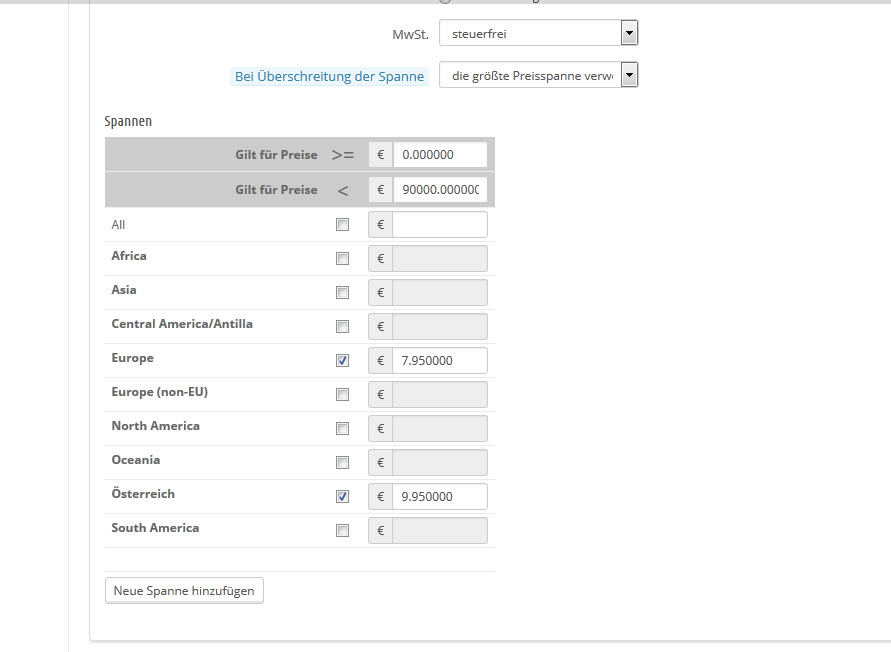Viewport: 891px width, 652px height.
Task: Click the greater-or-equal symbol in header
Action: (x=342, y=155)
